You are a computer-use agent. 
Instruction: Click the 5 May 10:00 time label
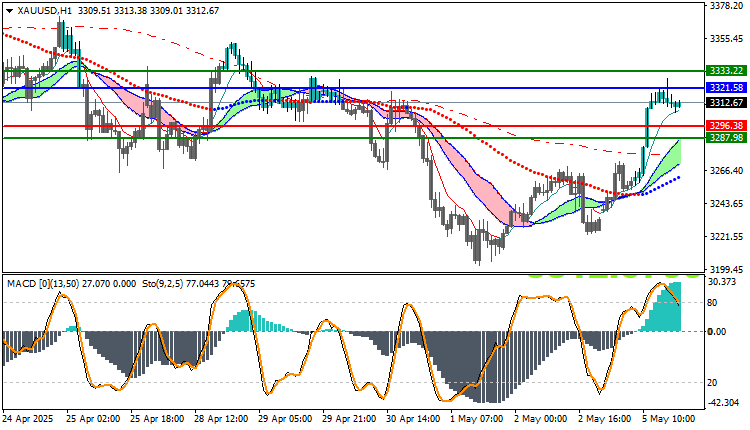coord(669,419)
